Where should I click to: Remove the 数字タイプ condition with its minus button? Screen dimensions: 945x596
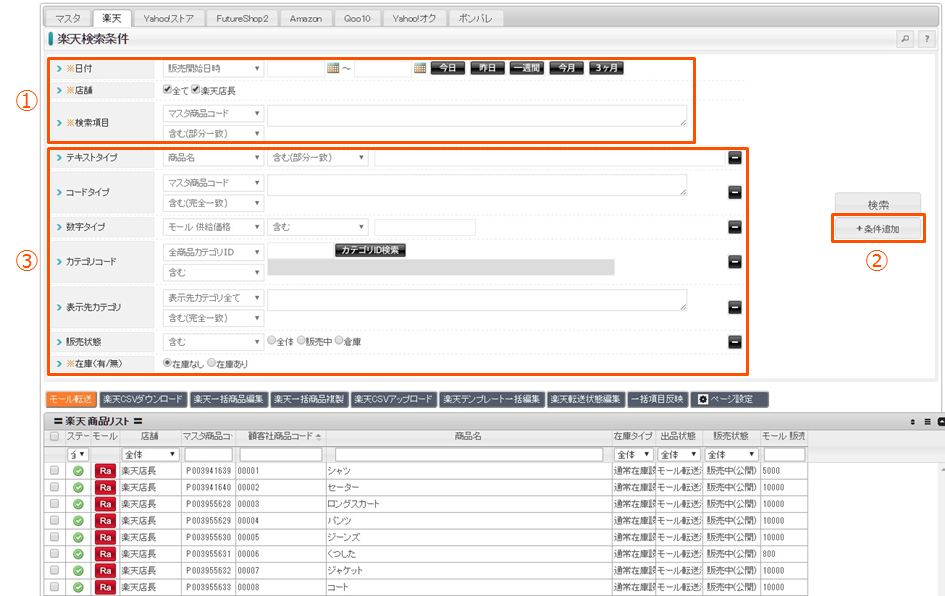pyautogui.click(x=735, y=227)
